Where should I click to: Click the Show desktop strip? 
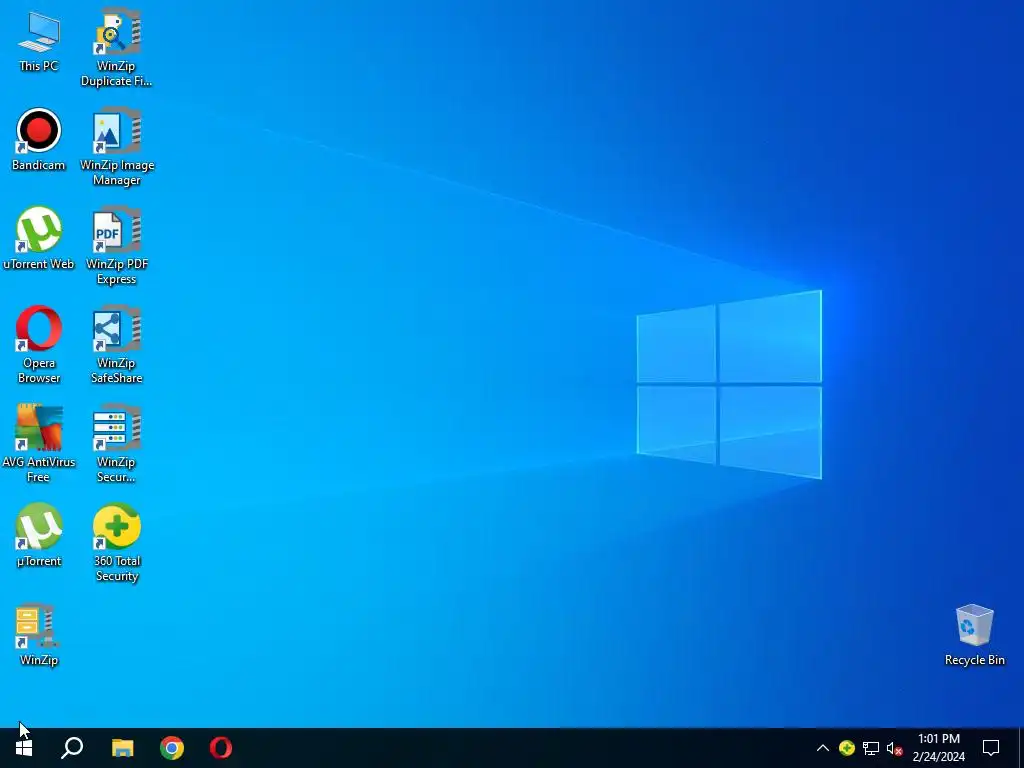coord(1021,748)
